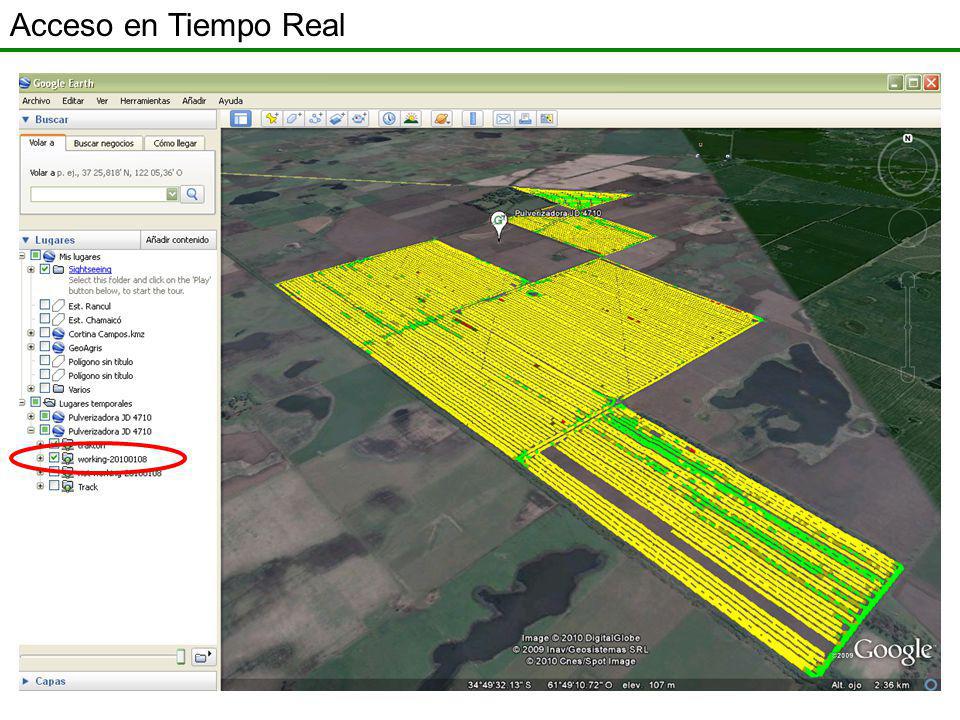Toggle the Mis lugares checkbox

click(x=36, y=255)
